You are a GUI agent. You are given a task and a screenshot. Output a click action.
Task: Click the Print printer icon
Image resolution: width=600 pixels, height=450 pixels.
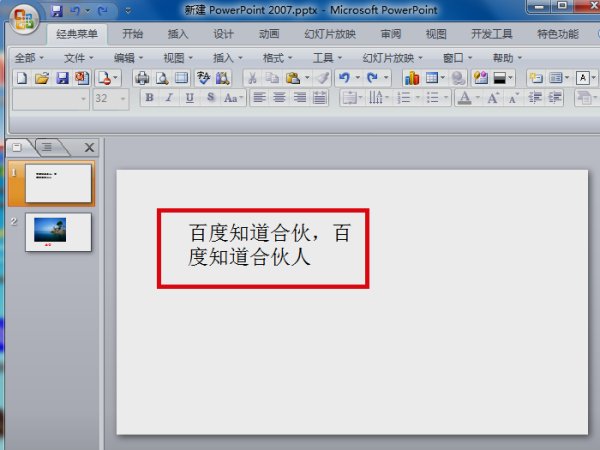(142, 78)
